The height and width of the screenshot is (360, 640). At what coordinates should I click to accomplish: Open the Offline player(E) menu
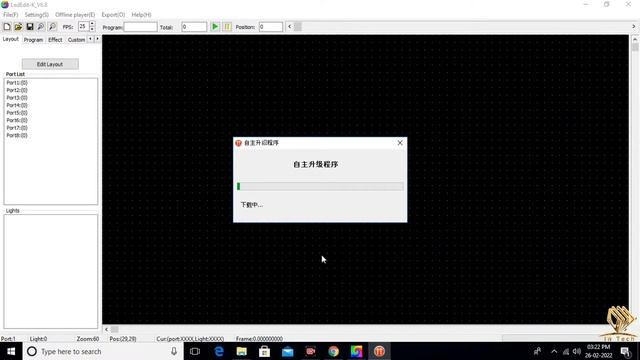tap(75, 15)
